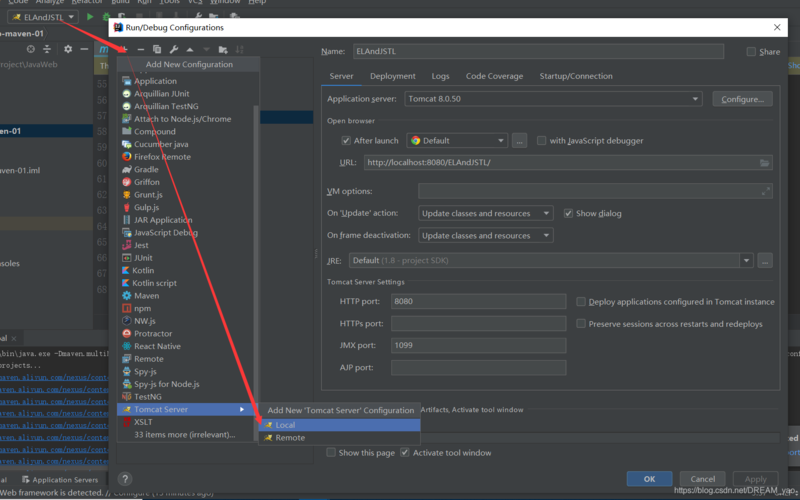Click the HTTPs port field

[x=479, y=323]
